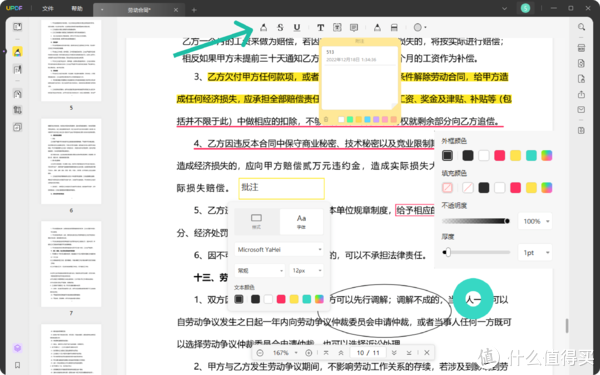Open the 常规 font style dropdown
Image resolution: width=600 pixels, height=375 pixels.
pos(260,271)
